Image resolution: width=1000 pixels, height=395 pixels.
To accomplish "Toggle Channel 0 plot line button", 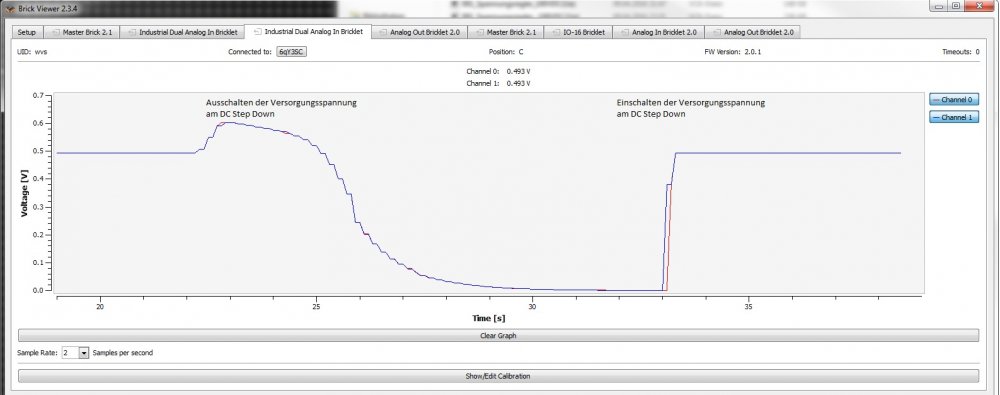I will click(x=953, y=100).
